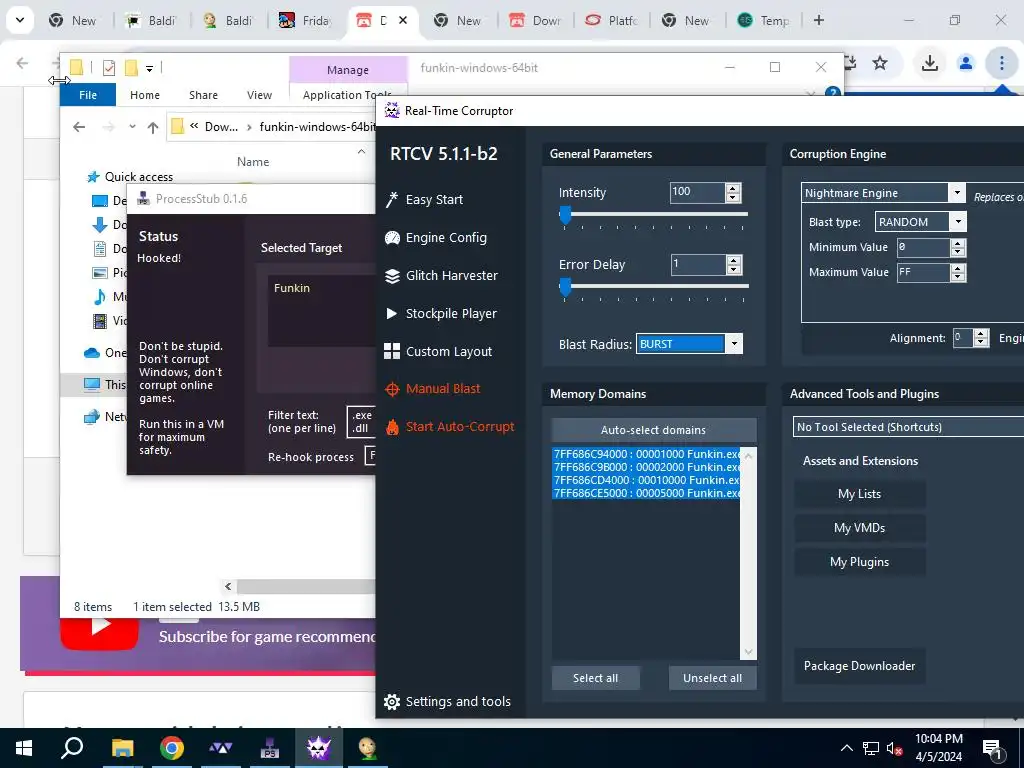Click muted volume tray icon

coord(894,748)
